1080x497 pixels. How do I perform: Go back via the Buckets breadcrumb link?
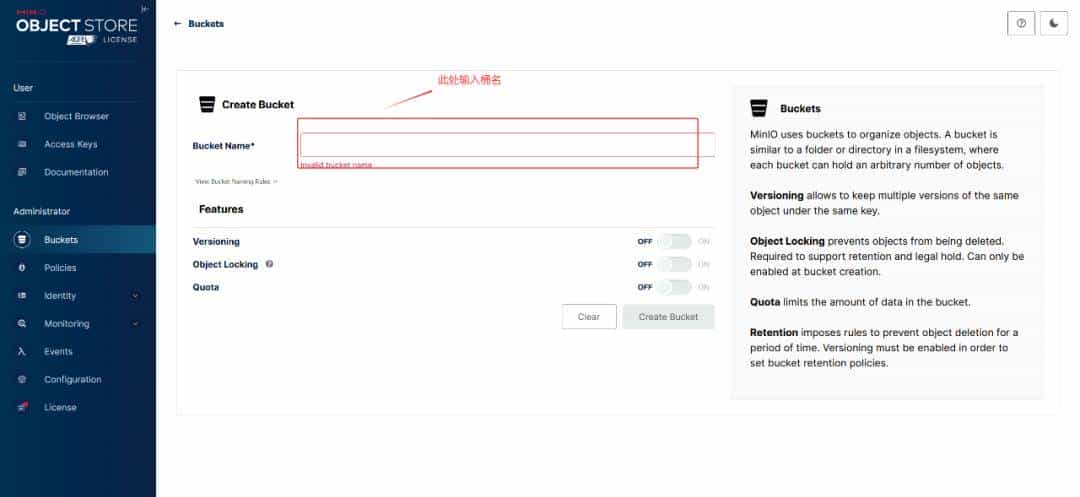pyautogui.click(x=206, y=23)
